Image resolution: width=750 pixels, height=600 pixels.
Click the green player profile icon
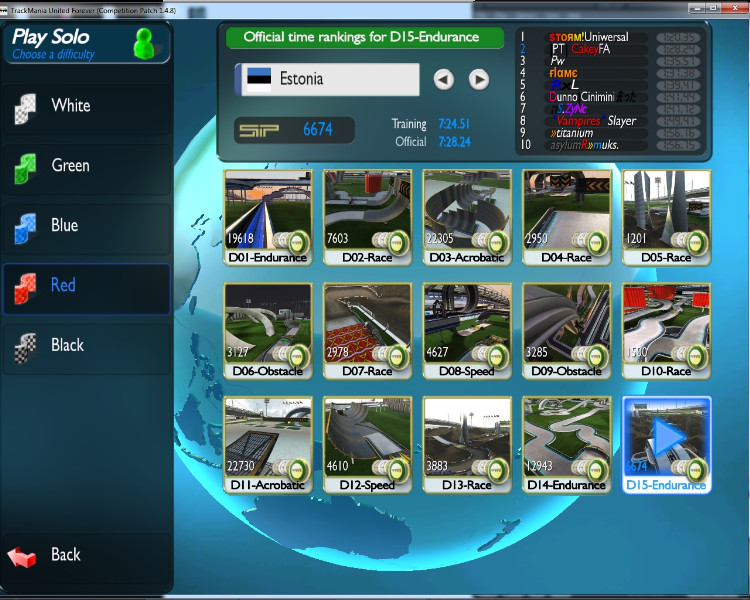[146, 44]
